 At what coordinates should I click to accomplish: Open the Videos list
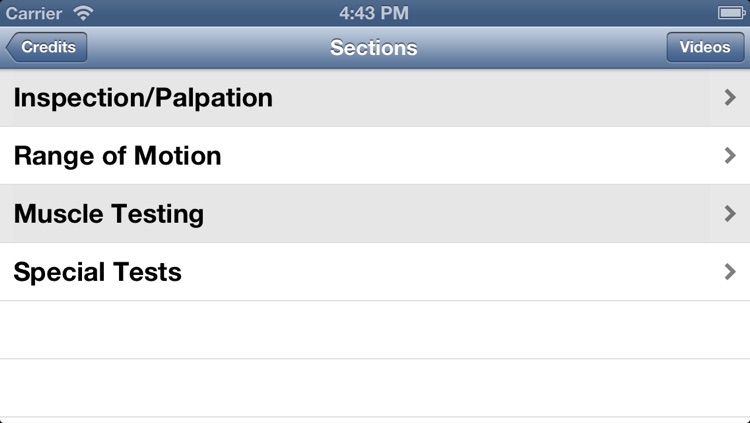(x=705, y=47)
